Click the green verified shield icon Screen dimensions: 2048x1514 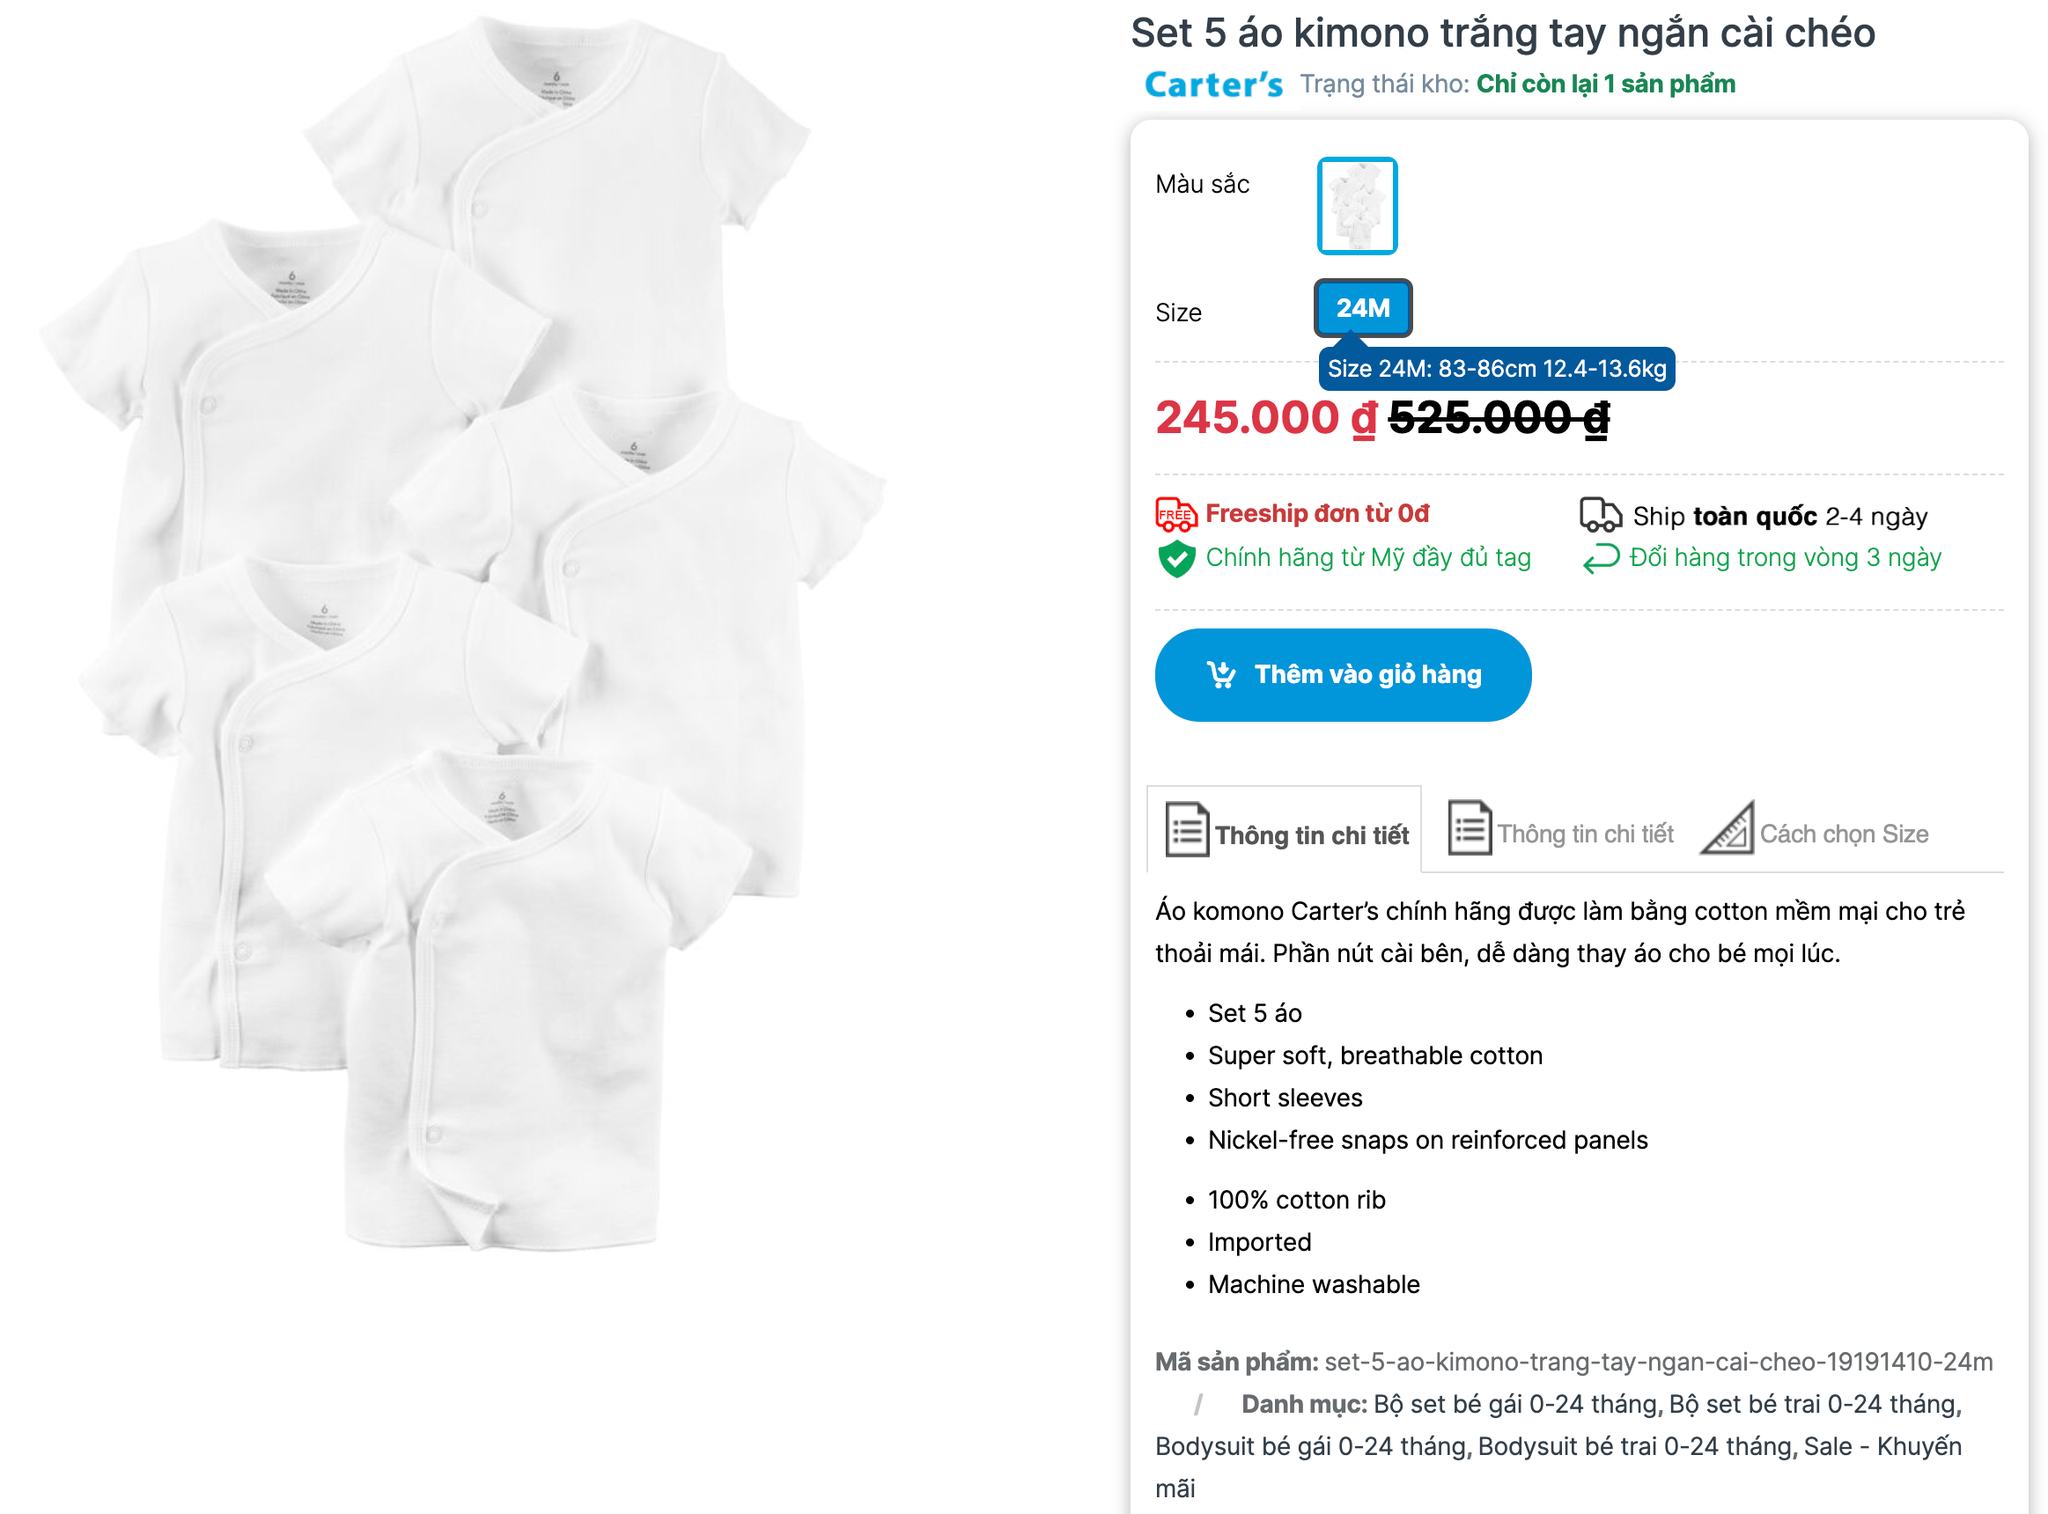[1176, 558]
